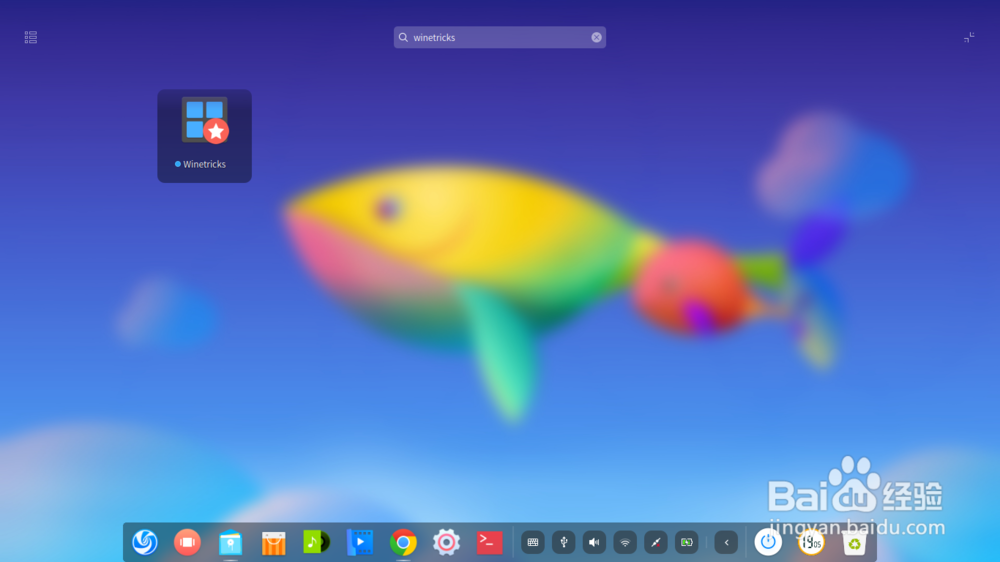Launch the Terminal from dock
Screen dimensions: 1000x562
coord(489,542)
